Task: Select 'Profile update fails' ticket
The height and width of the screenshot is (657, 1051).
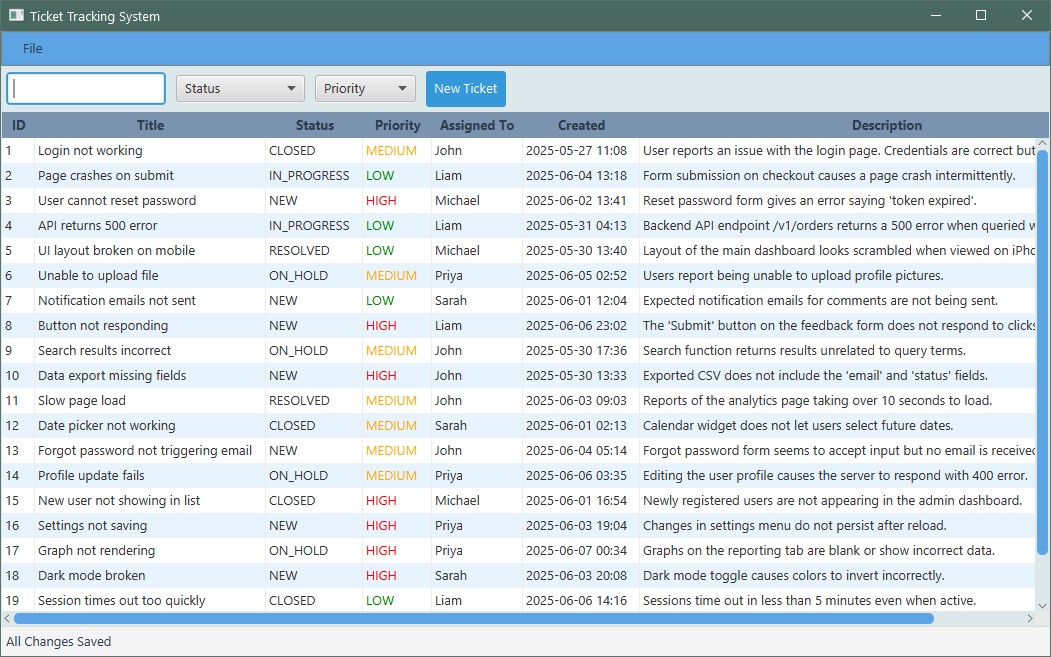Action: pos(91,476)
